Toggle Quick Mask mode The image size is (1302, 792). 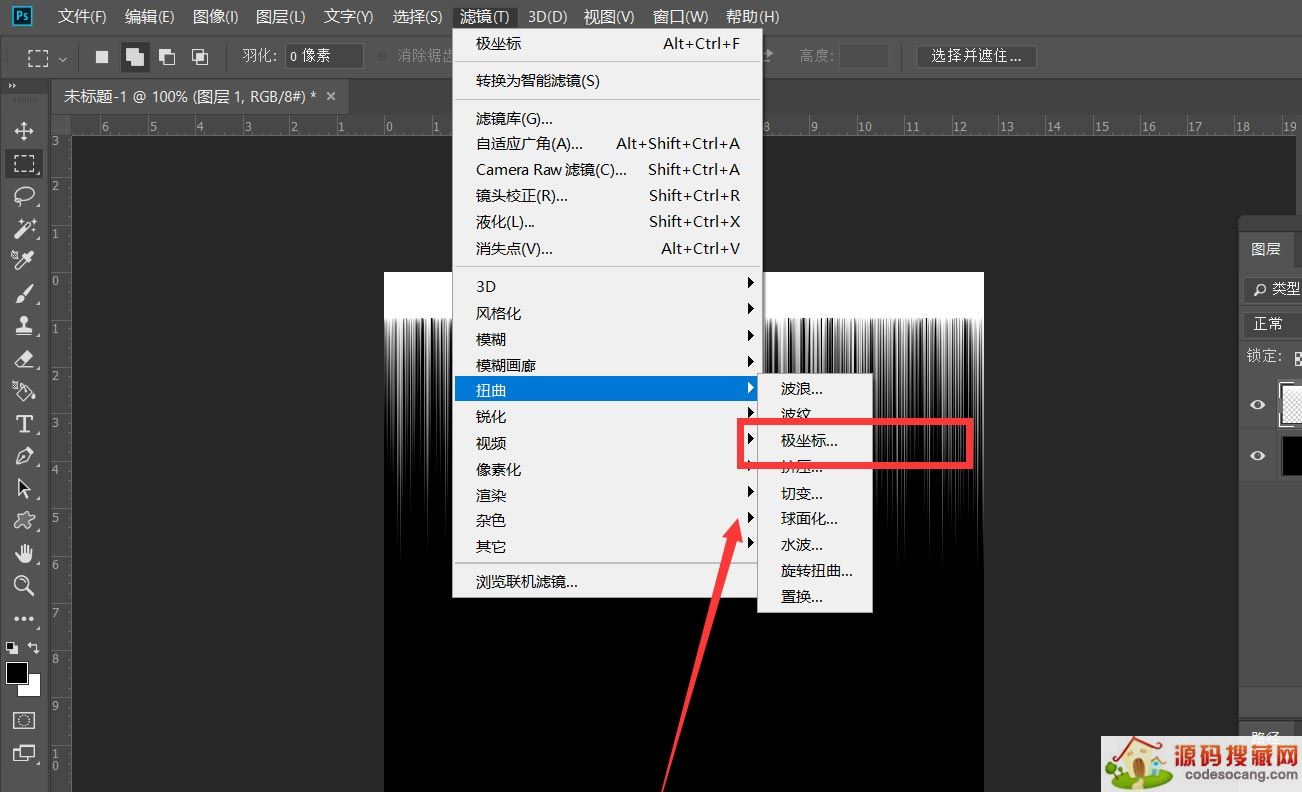click(x=24, y=720)
